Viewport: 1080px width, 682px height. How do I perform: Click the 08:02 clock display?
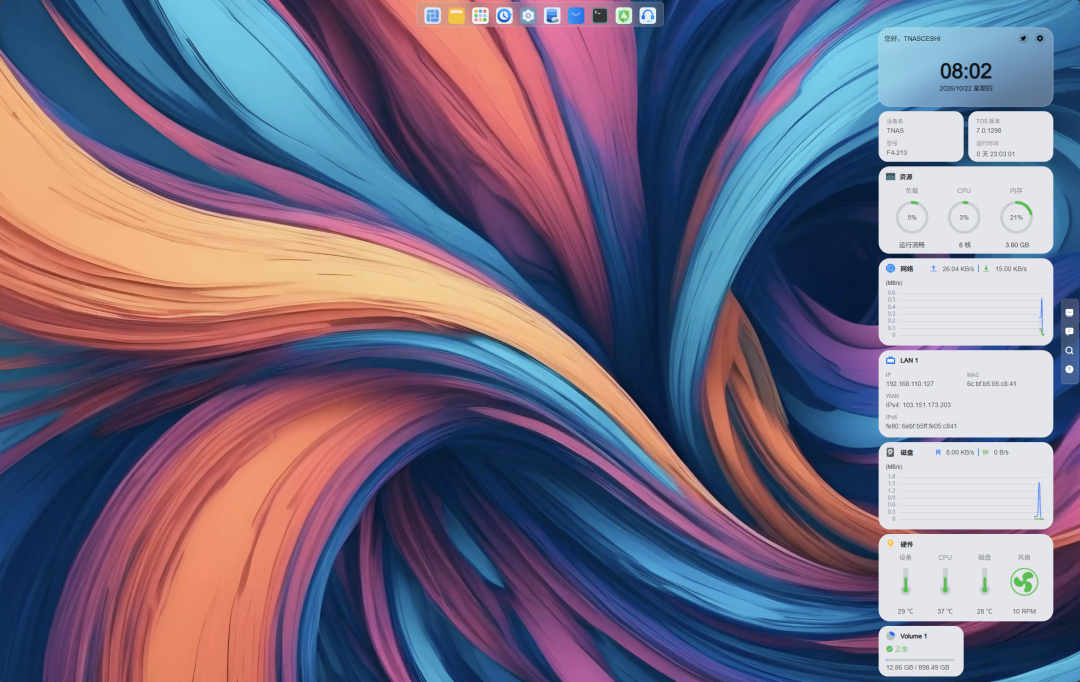tap(966, 71)
